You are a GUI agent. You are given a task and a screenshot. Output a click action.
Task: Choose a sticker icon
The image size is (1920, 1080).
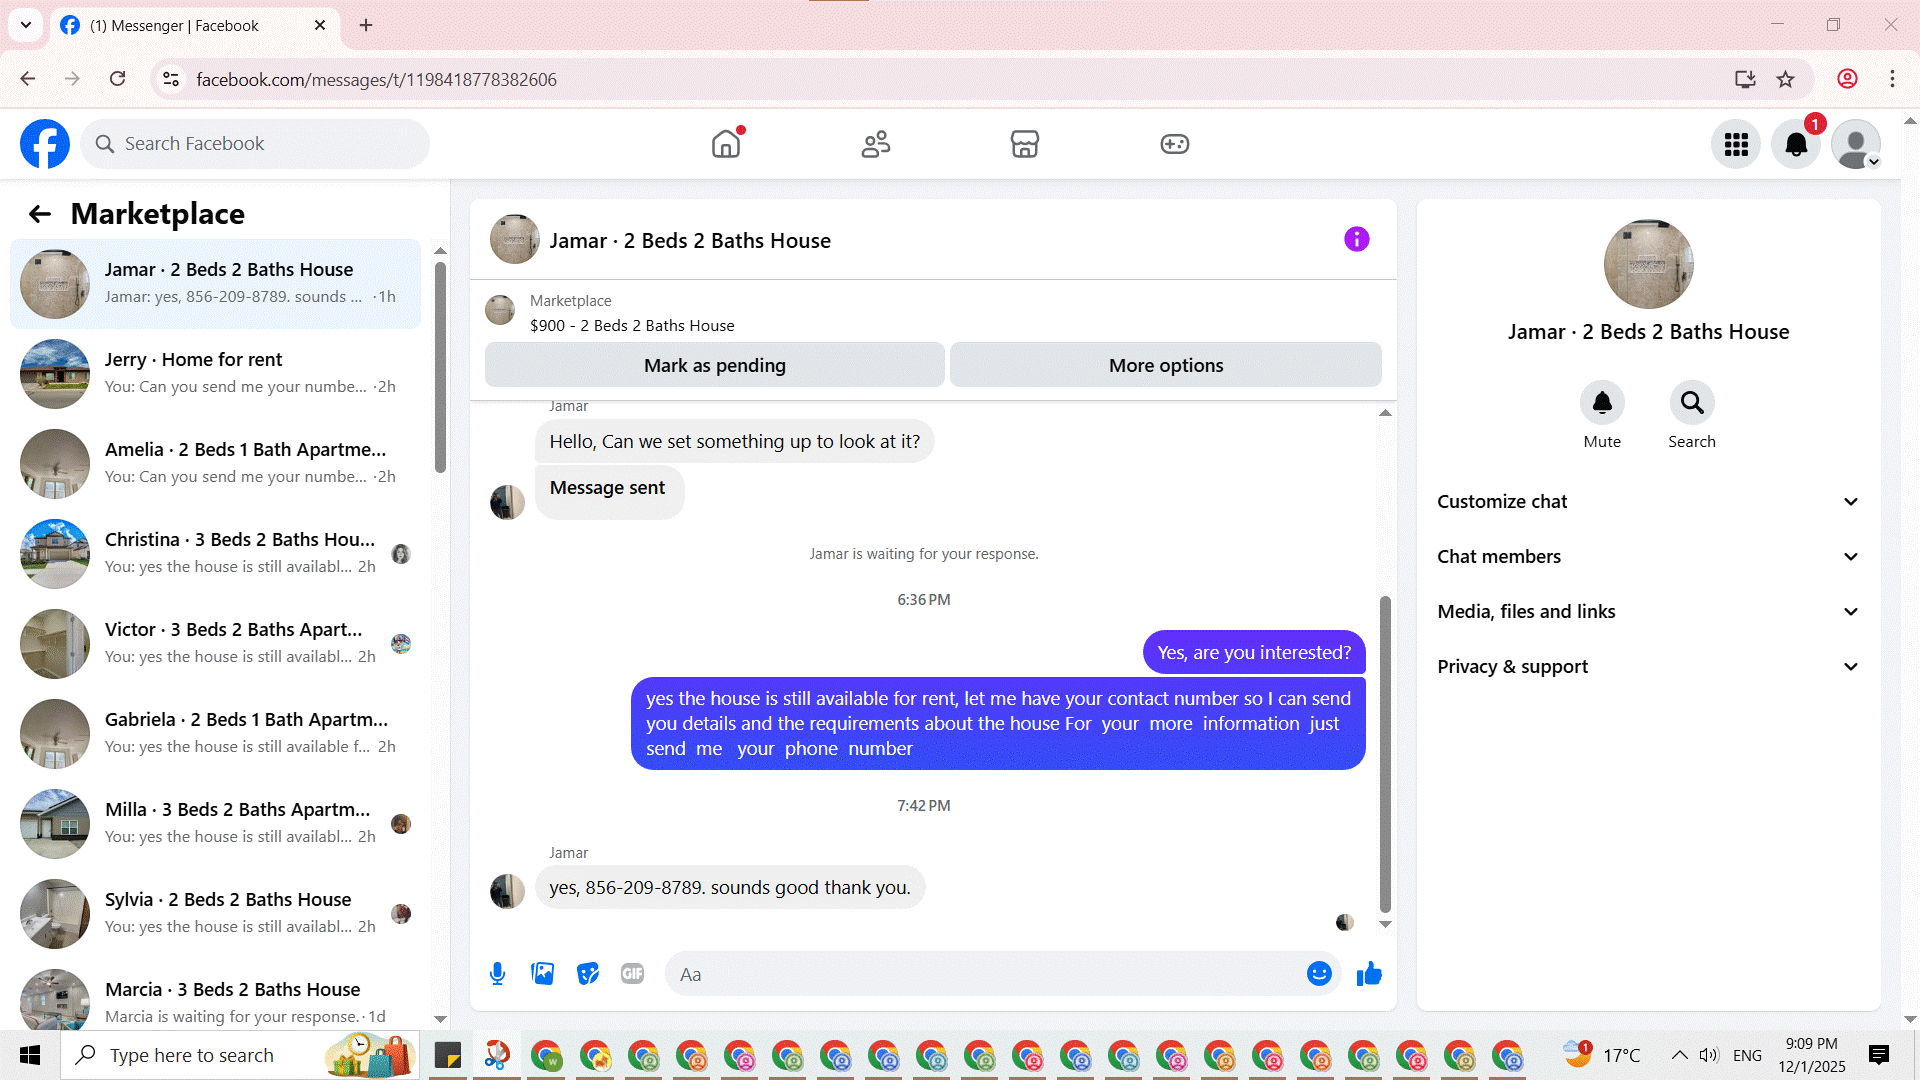[x=588, y=974]
